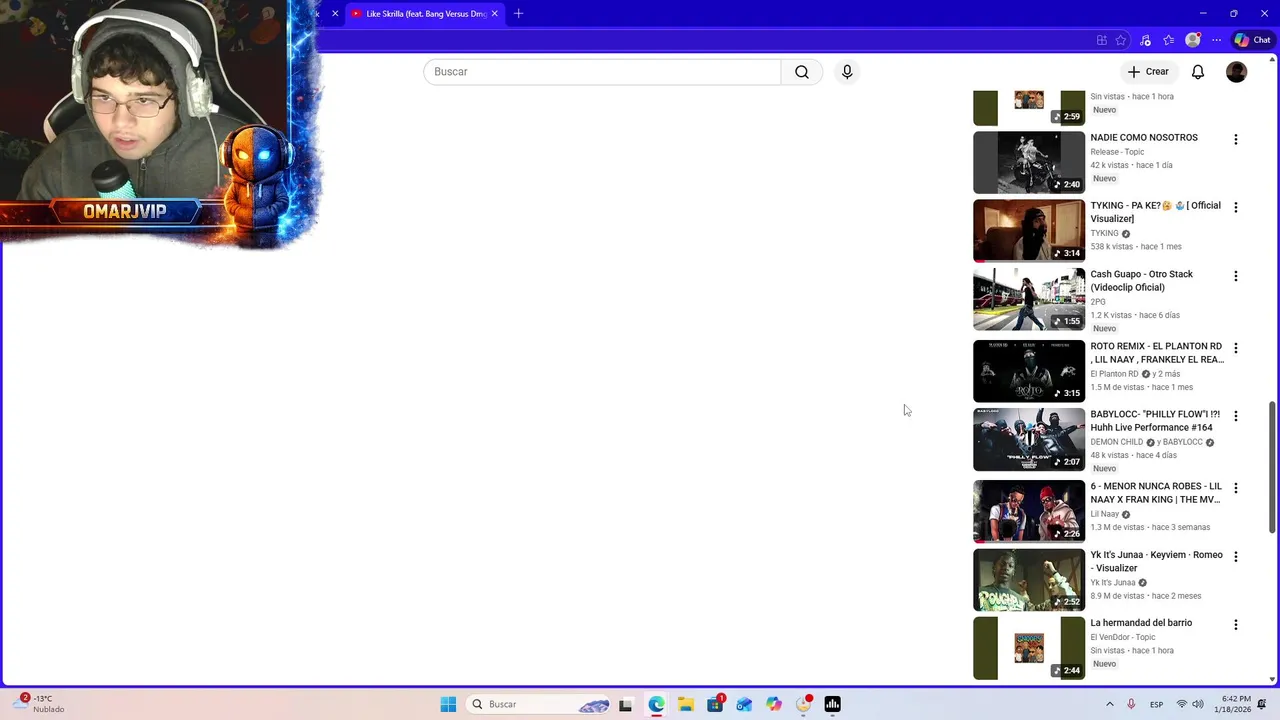Click the taskbar Buscar search box
Viewport: 1280px width, 720px height.
coord(540,704)
